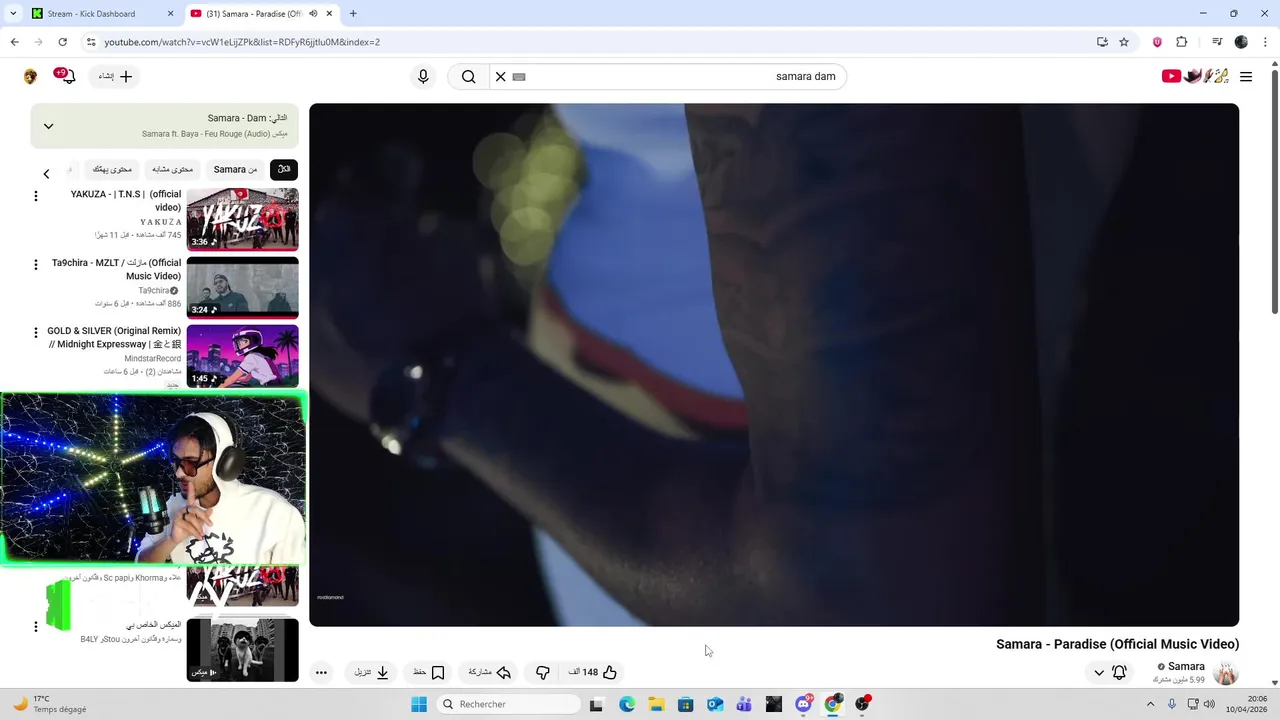Show more filter chips with arrow
1280x720 pixels.
point(46,174)
